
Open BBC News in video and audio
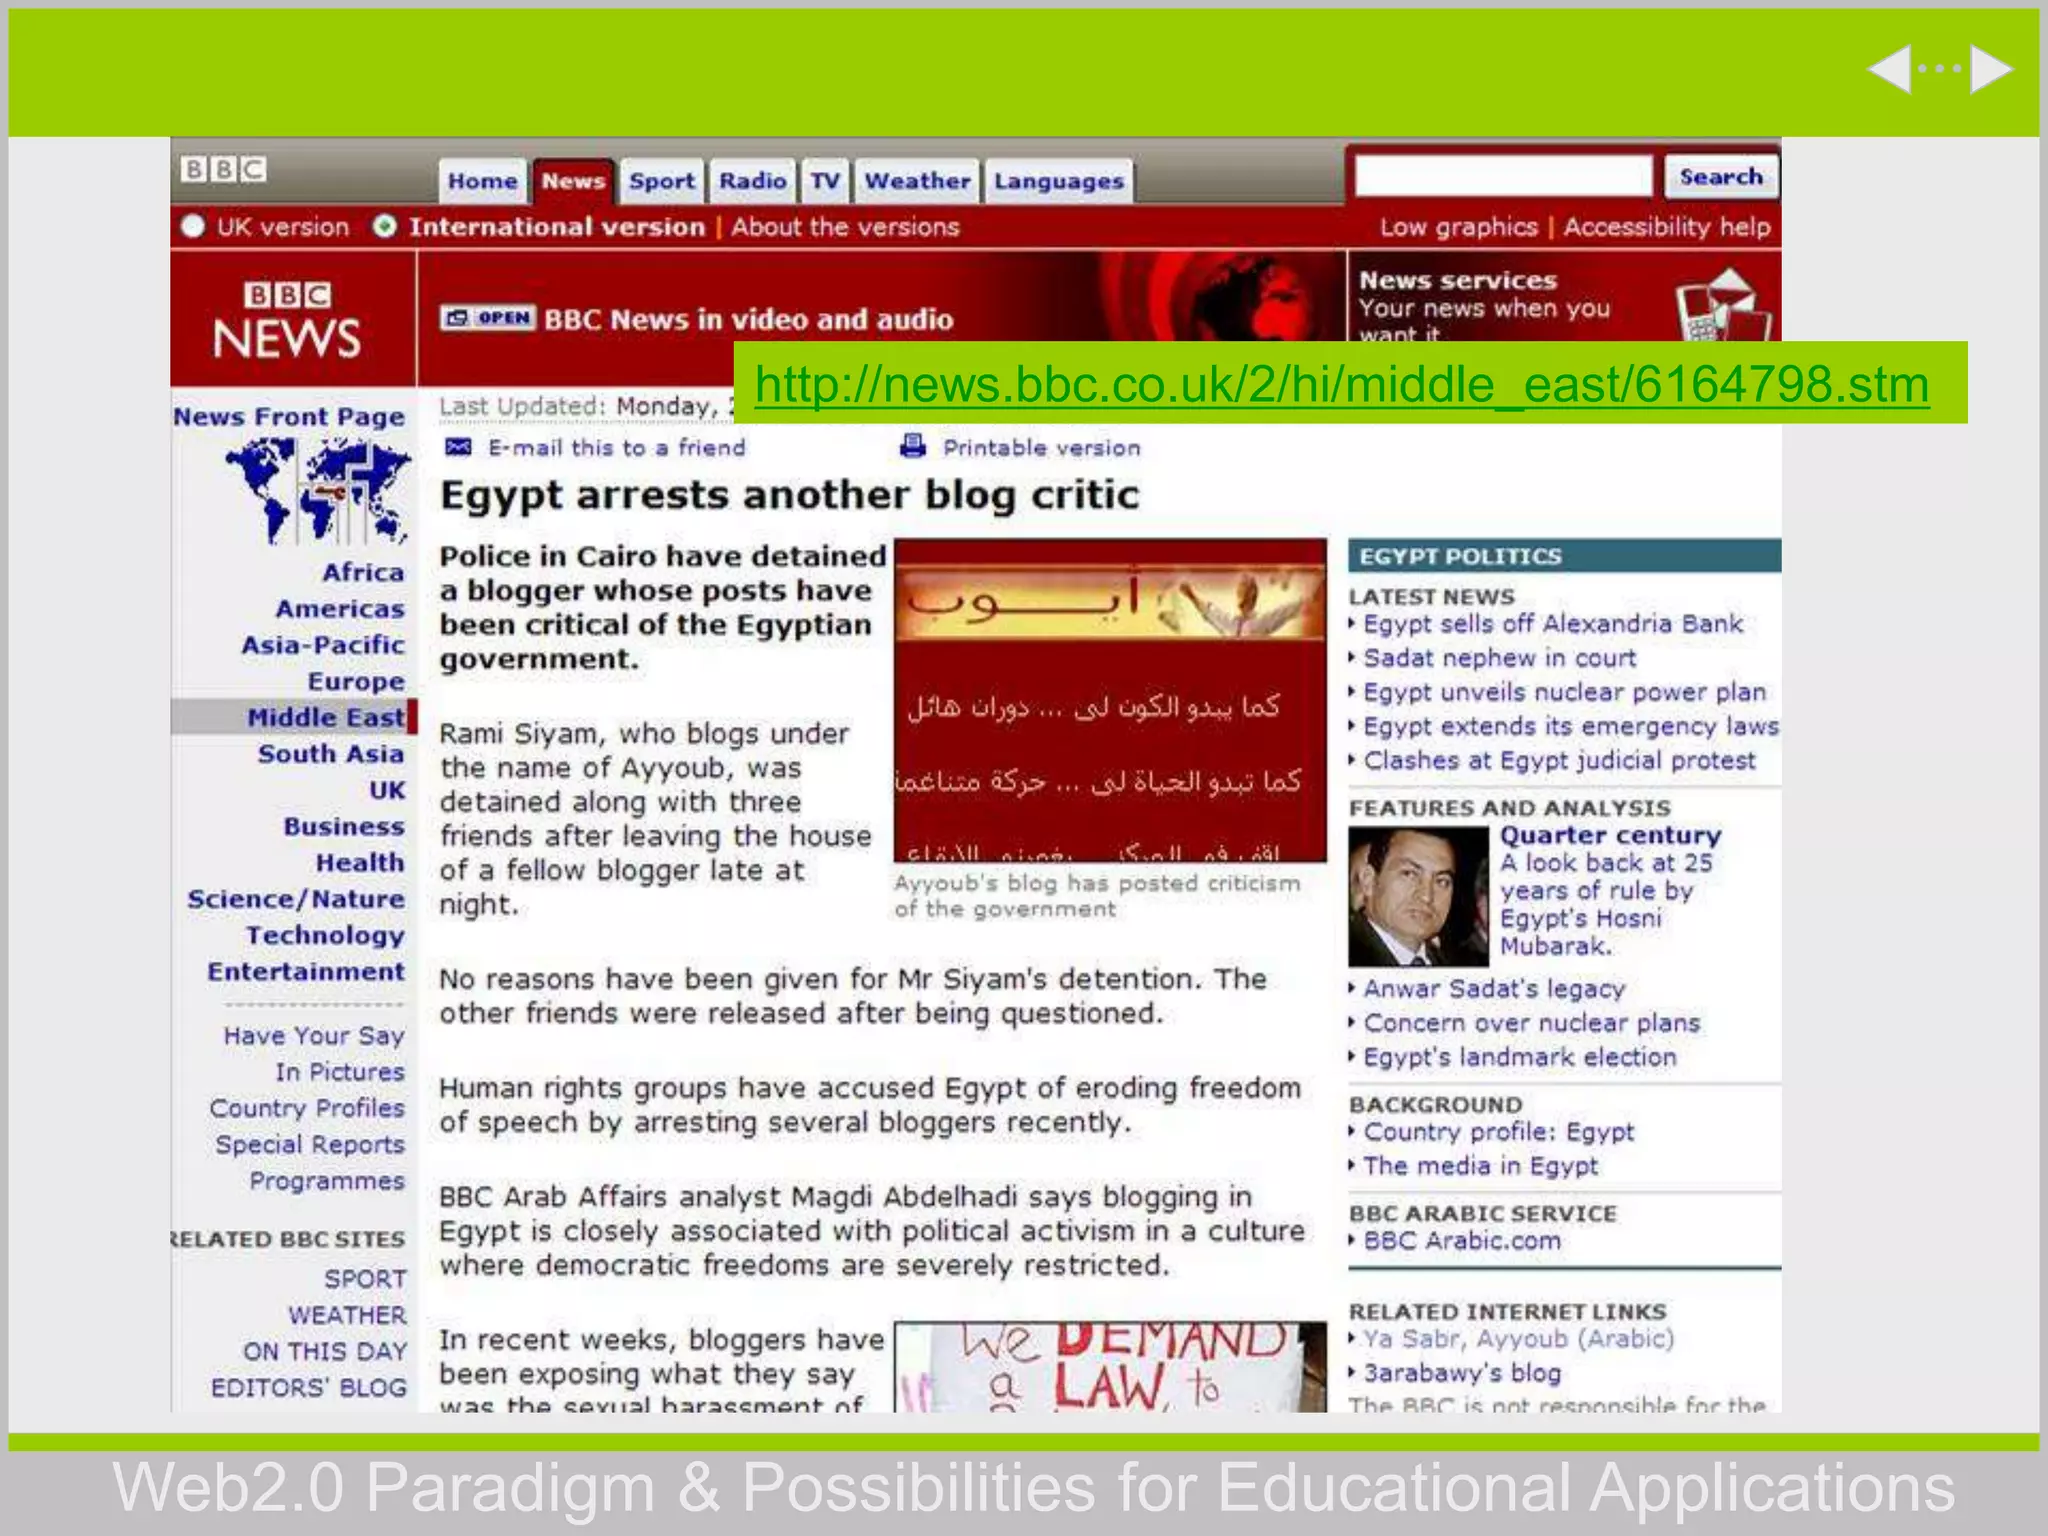tap(749, 319)
